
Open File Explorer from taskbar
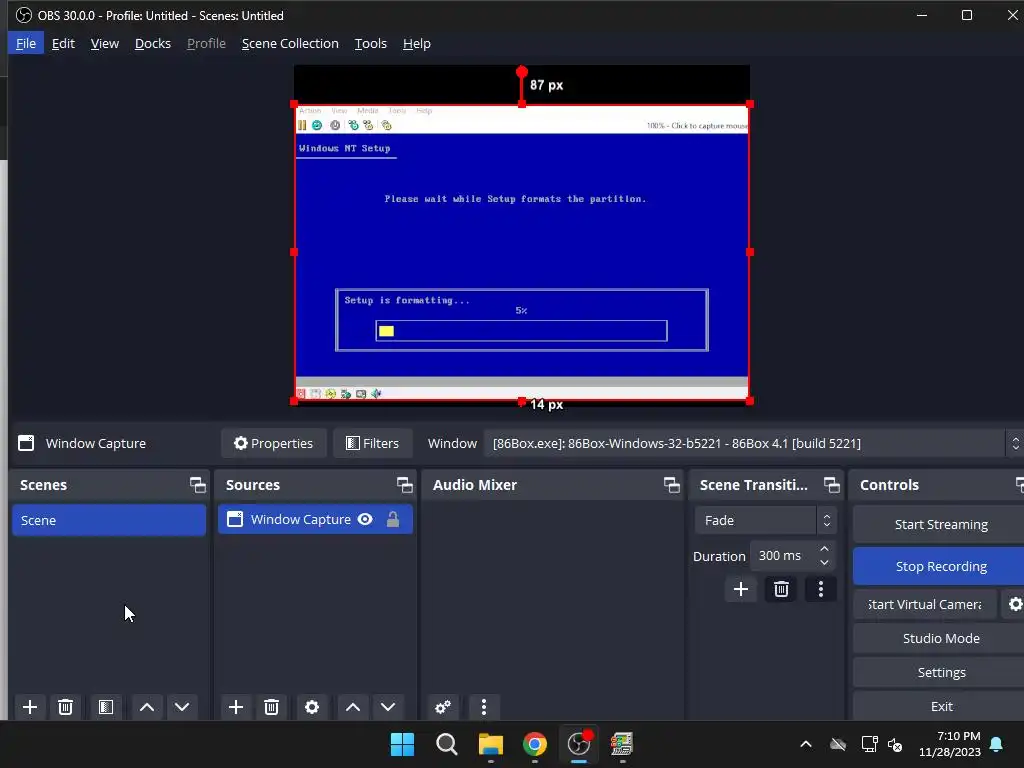[x=490, y=744]
